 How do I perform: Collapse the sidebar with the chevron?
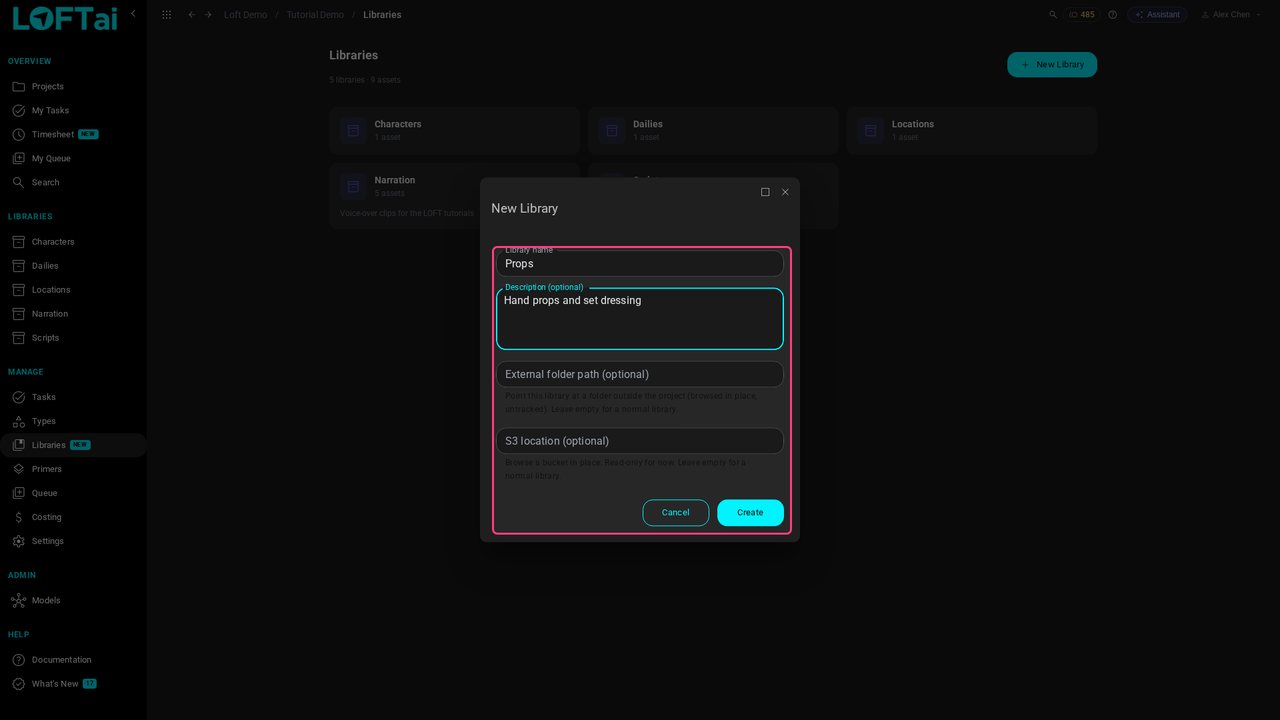[x=133, y=14]
